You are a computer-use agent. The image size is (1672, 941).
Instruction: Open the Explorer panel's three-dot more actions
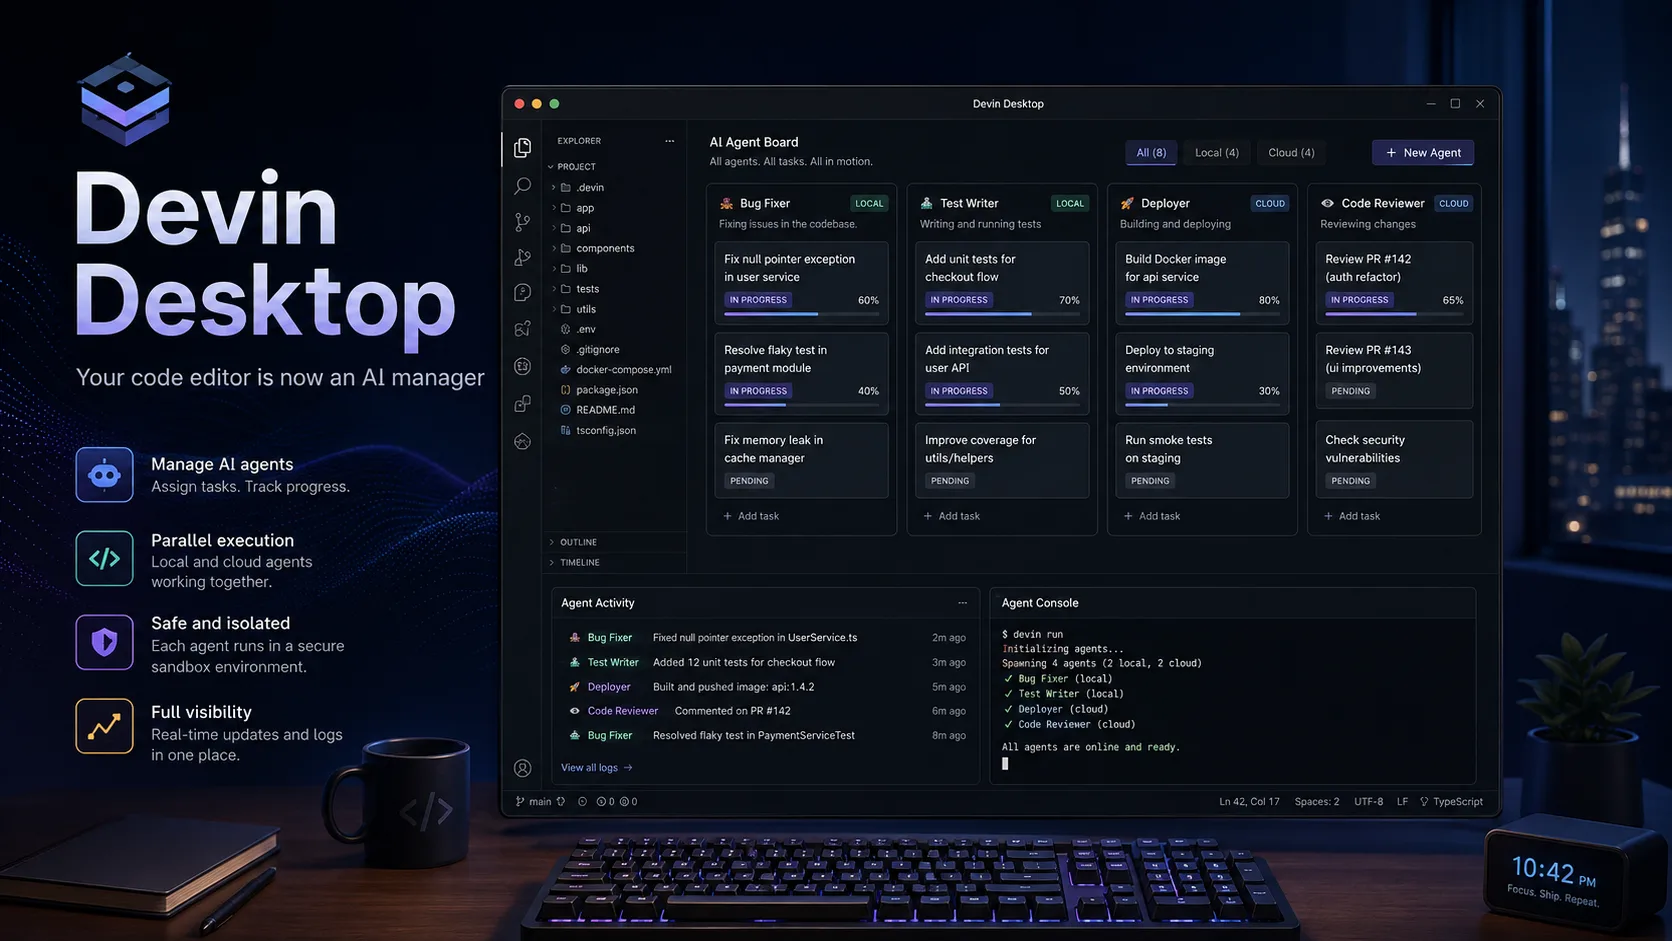[669, 141]
